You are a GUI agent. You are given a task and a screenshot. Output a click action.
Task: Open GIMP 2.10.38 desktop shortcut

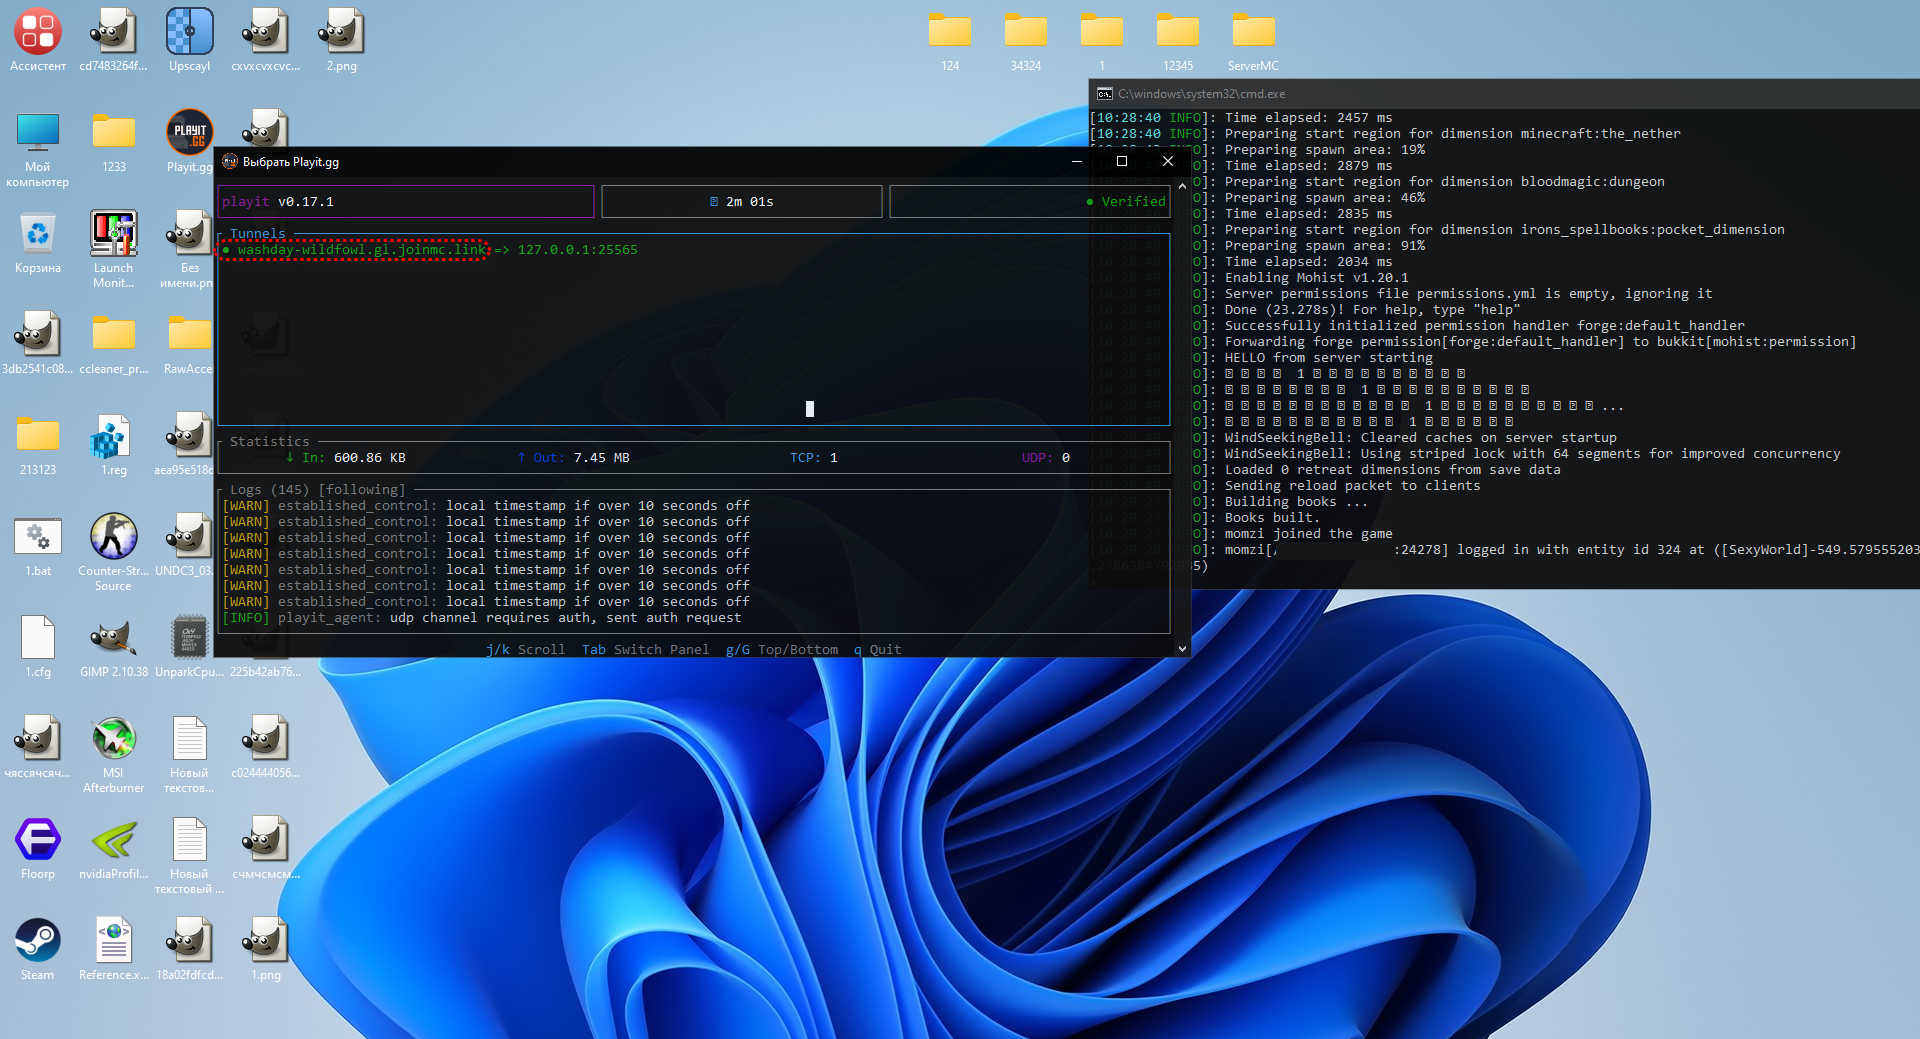coord(113,638)
